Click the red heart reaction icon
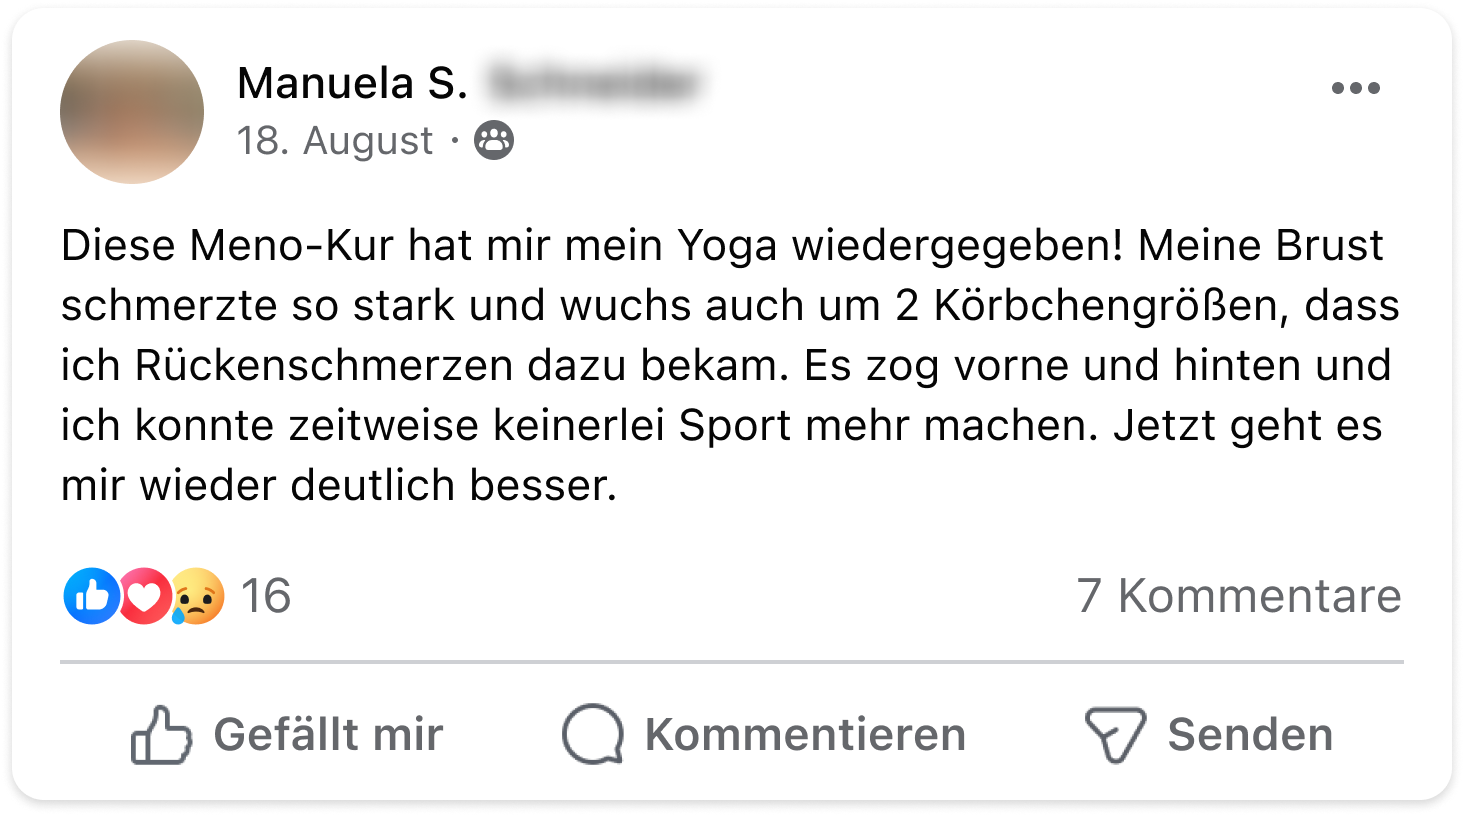This screenshot has height=816, width=1464. (145, 596)
